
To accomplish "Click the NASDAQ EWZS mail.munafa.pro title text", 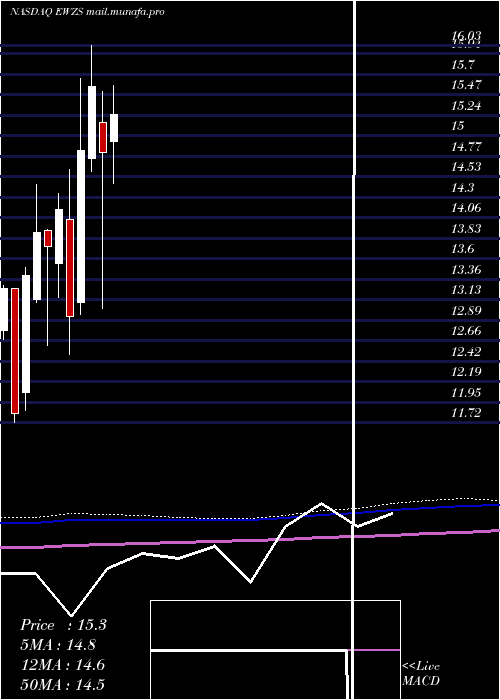I will 87,12.
